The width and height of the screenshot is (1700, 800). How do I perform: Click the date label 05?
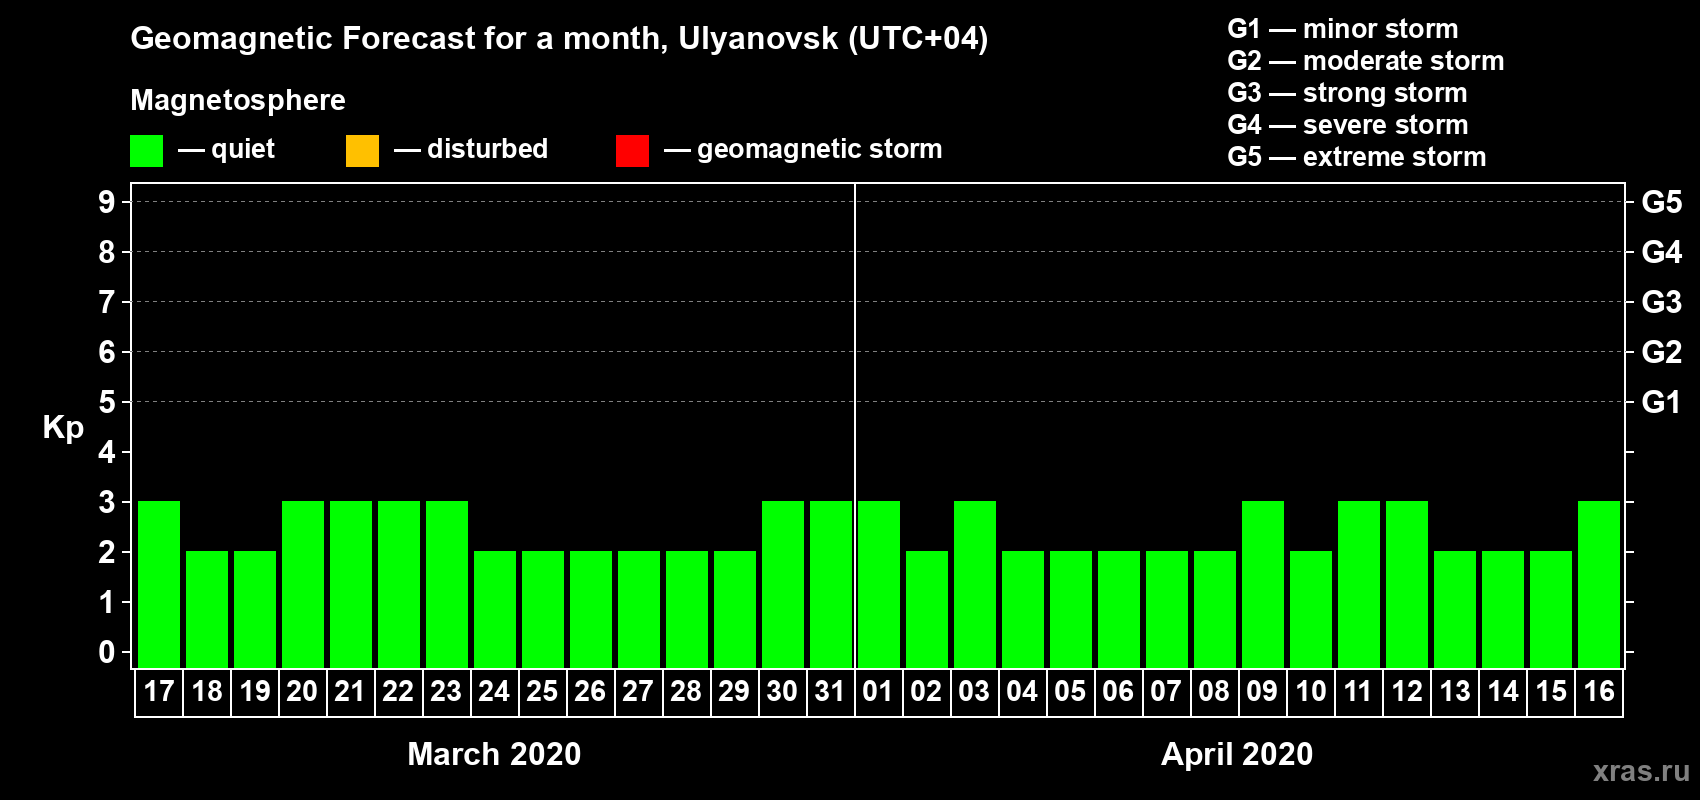coord(1070,692)
